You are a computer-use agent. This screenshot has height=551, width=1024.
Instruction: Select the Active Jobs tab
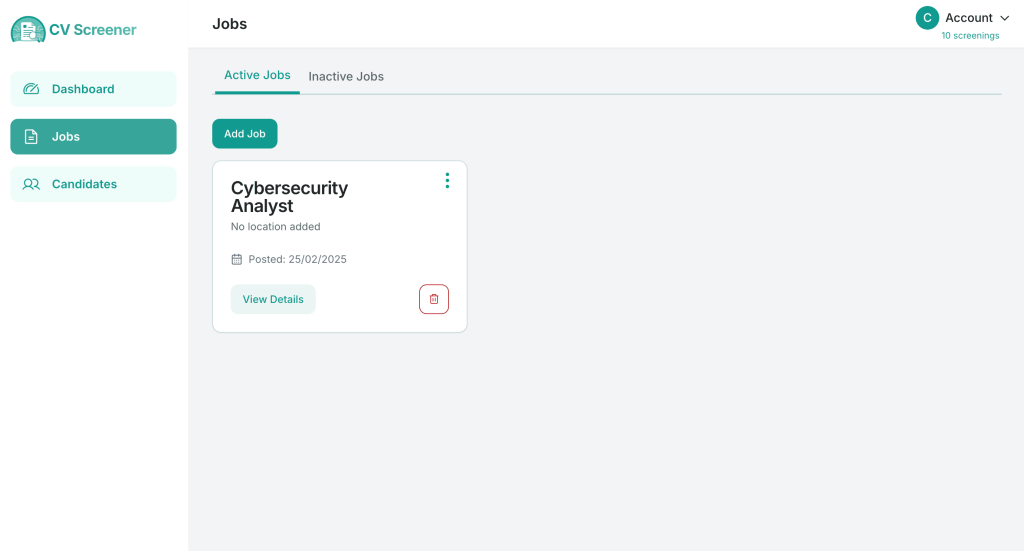257,75
